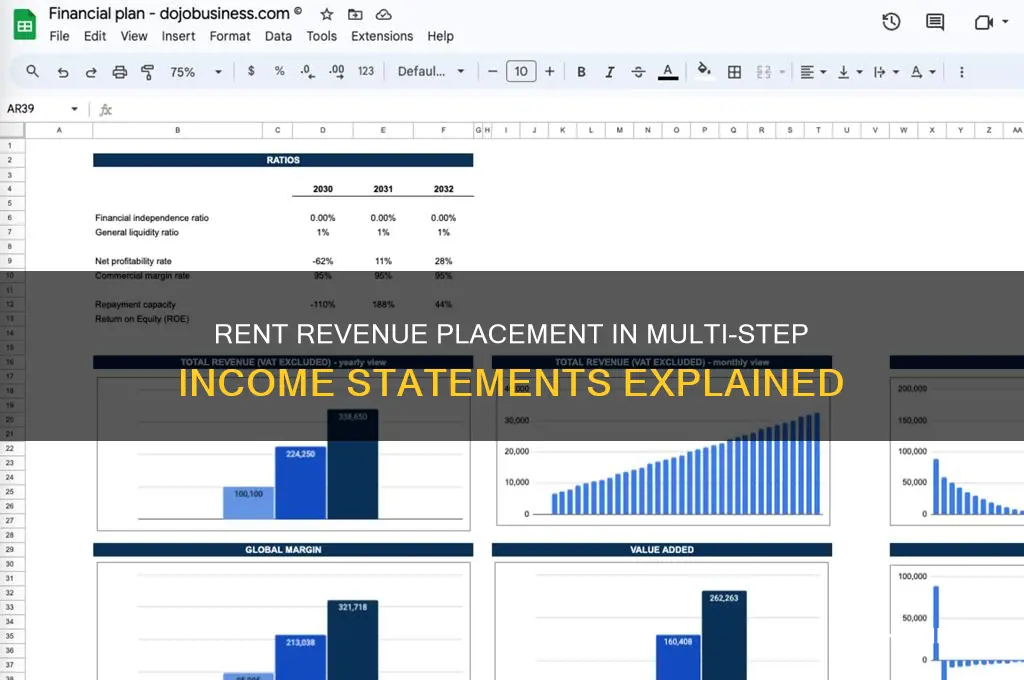Open the move-to-folder icon
The image size is (1024, 680).
click(355, 14)
